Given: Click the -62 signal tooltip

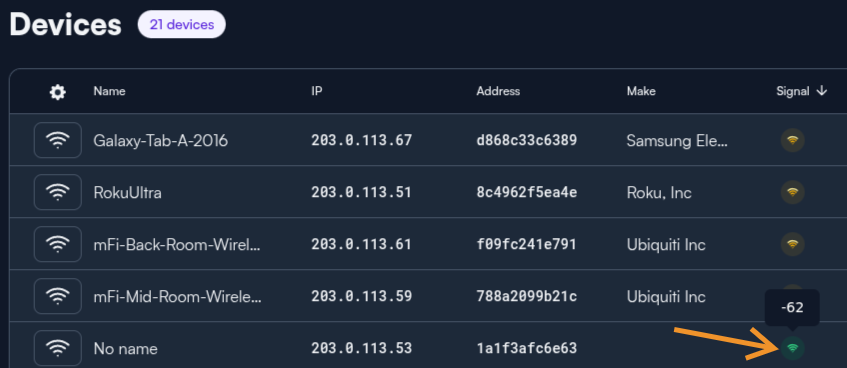Looking at the screenshot, I should coord(792,307).
